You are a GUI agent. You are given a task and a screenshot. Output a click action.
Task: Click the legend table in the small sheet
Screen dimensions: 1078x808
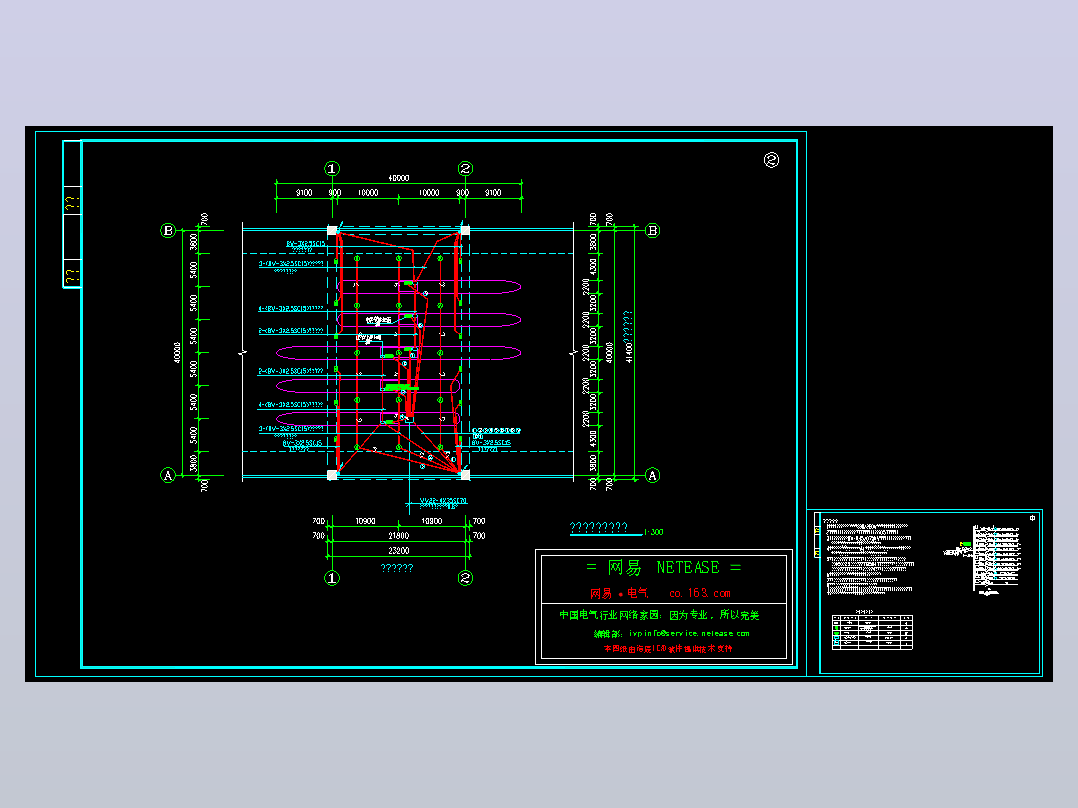[x=872, y=632]
